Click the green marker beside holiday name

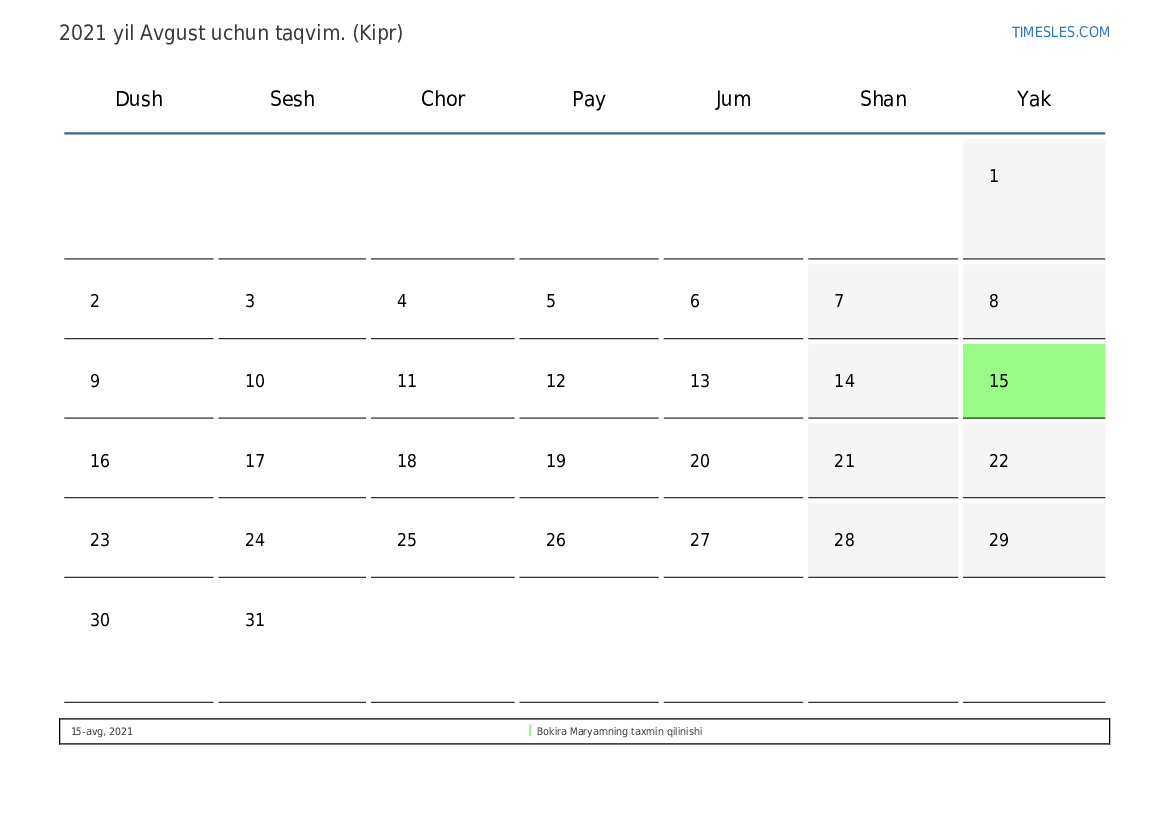(530, 731)
